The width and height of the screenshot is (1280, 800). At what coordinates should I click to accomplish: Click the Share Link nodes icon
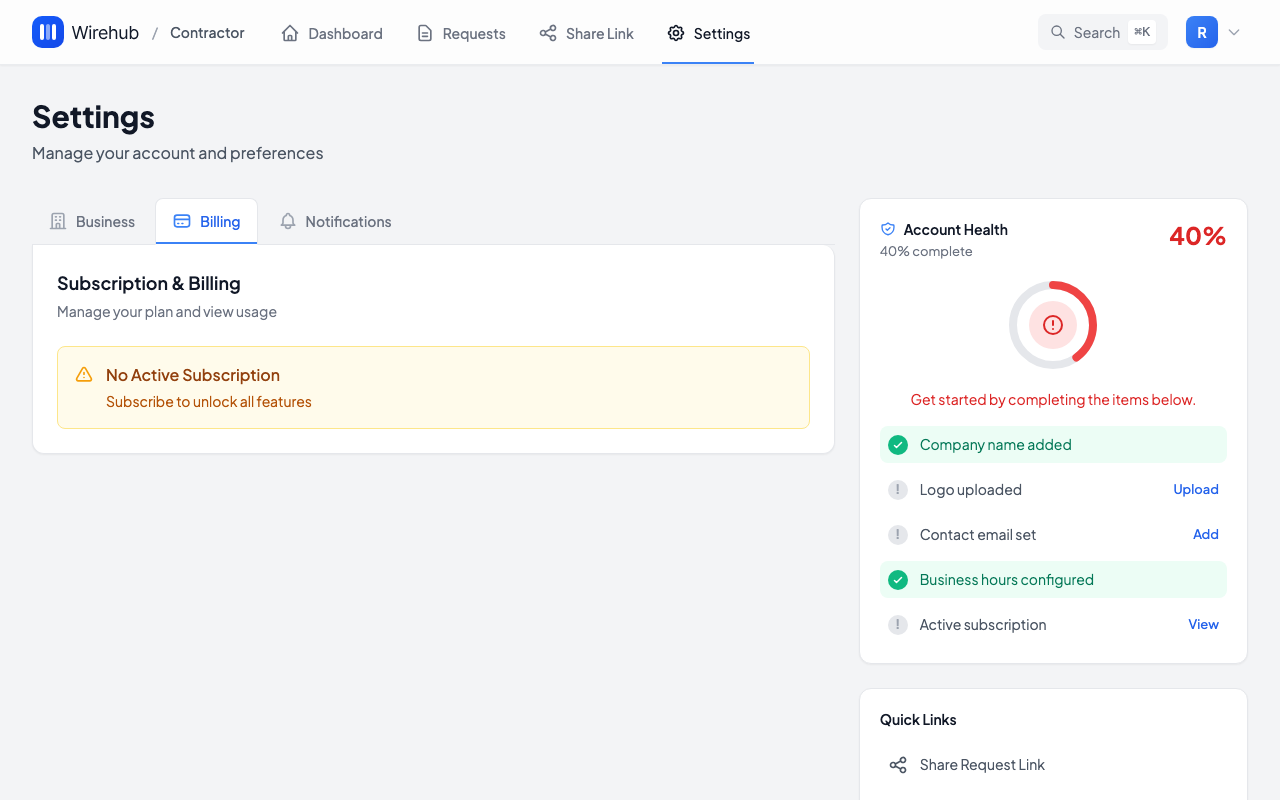point(548,33)
